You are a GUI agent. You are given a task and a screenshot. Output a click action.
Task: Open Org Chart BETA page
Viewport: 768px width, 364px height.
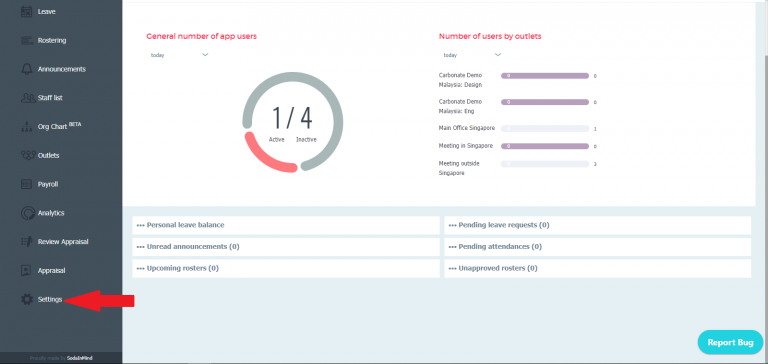pos(59,126)
